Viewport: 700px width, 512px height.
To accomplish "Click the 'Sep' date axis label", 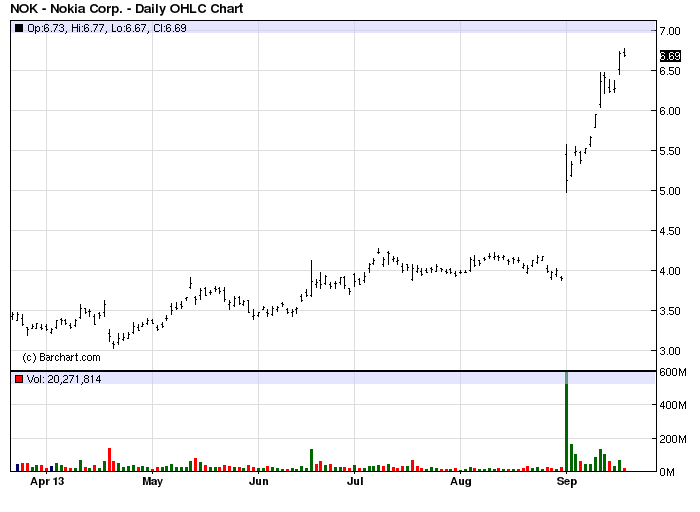I will (x=567, y=482).
